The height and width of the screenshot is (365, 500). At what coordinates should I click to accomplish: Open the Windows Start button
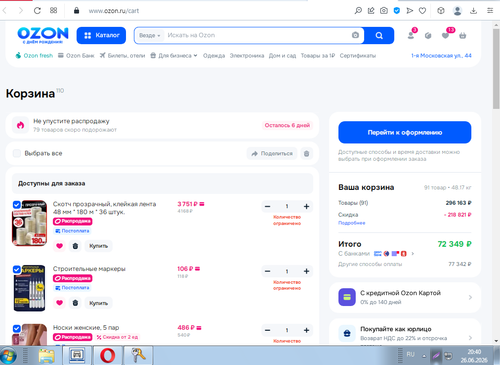pyautogui.click(x=8, y=356)
